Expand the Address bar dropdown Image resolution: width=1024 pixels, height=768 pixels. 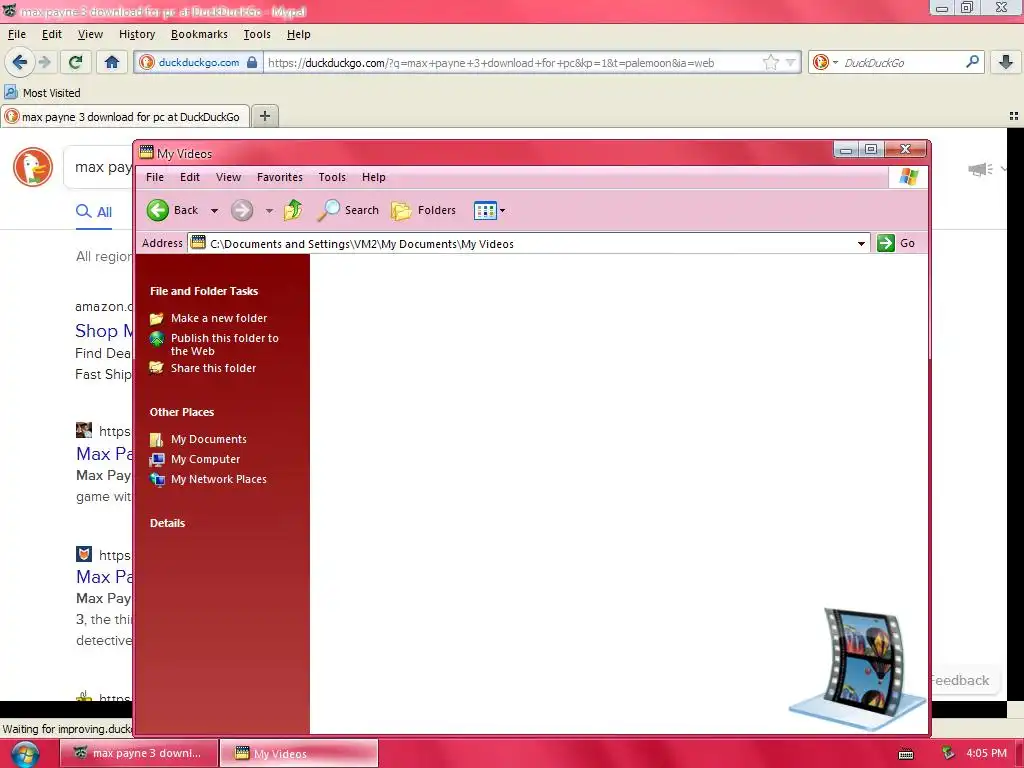[x=861, y=244]
